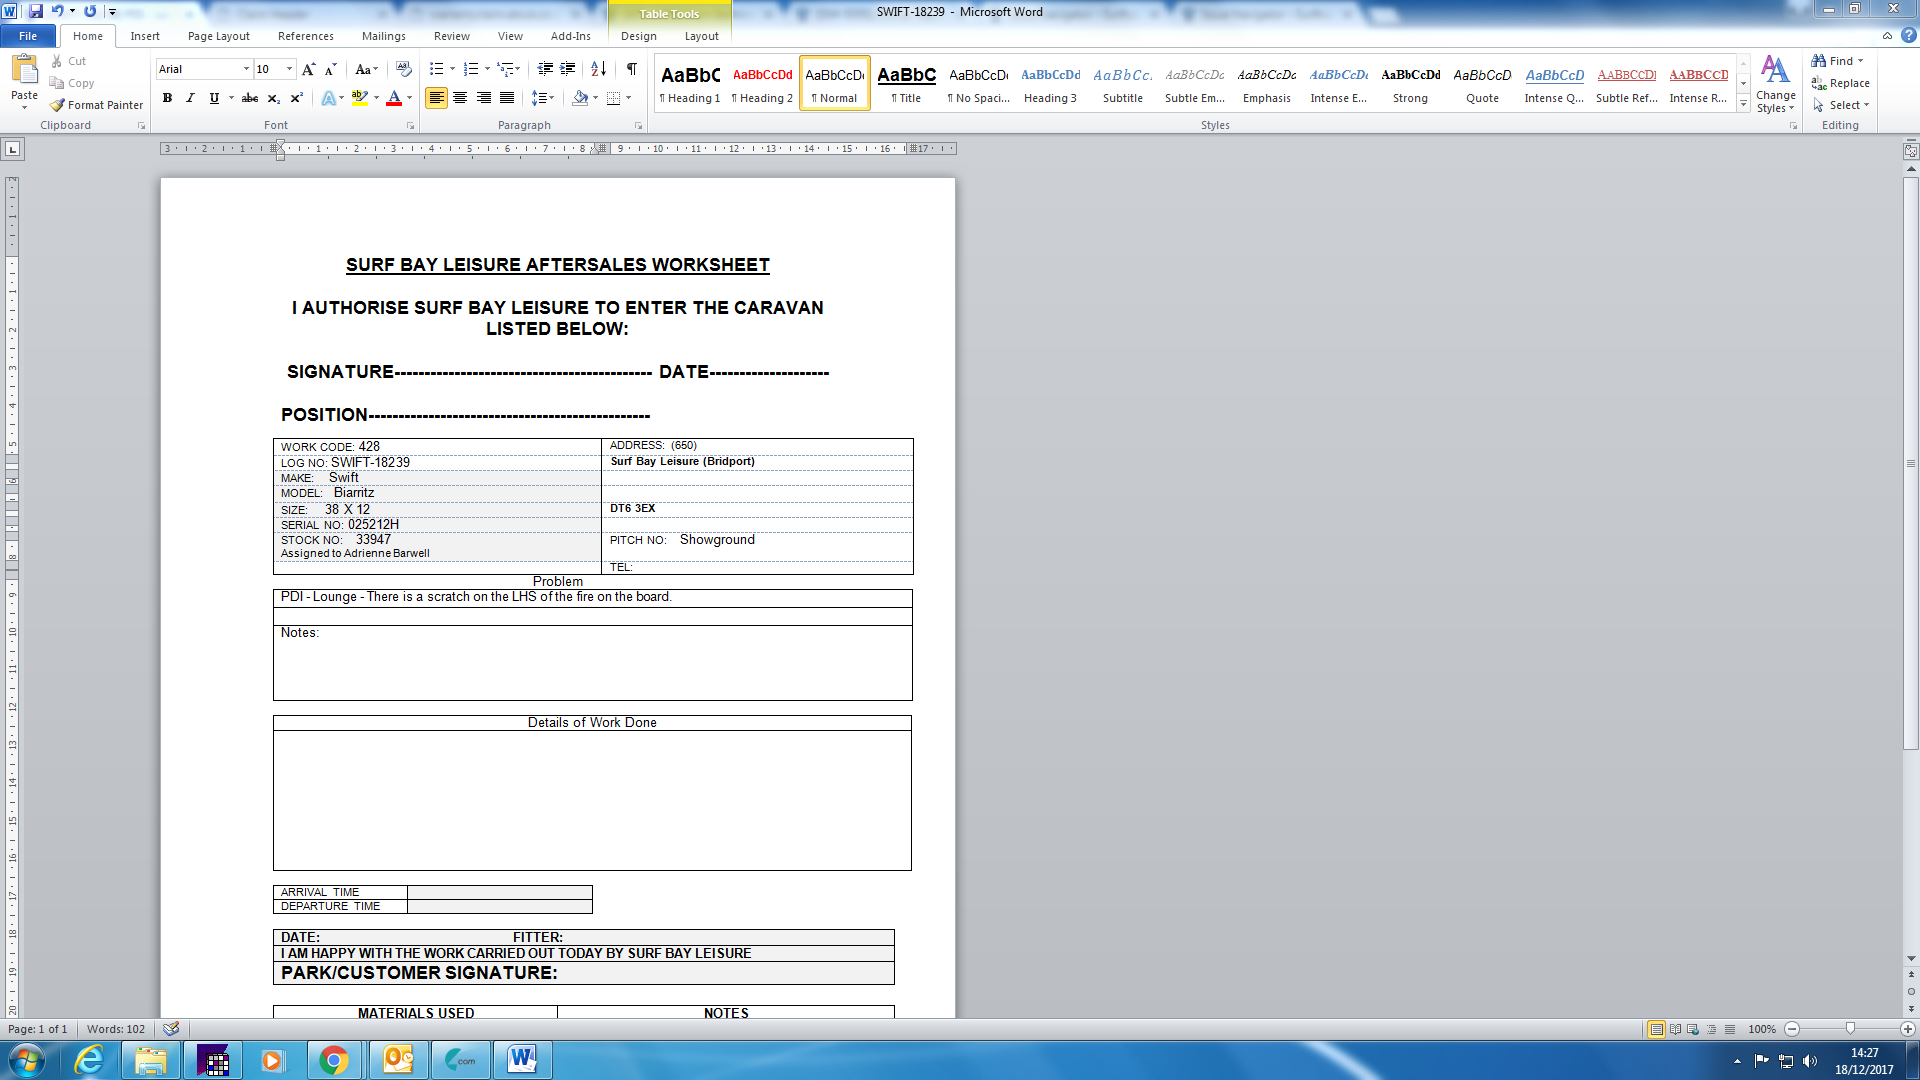
Task: Click the Justify alignment icon
Action: pyautogui.click(x=507, y=98)
